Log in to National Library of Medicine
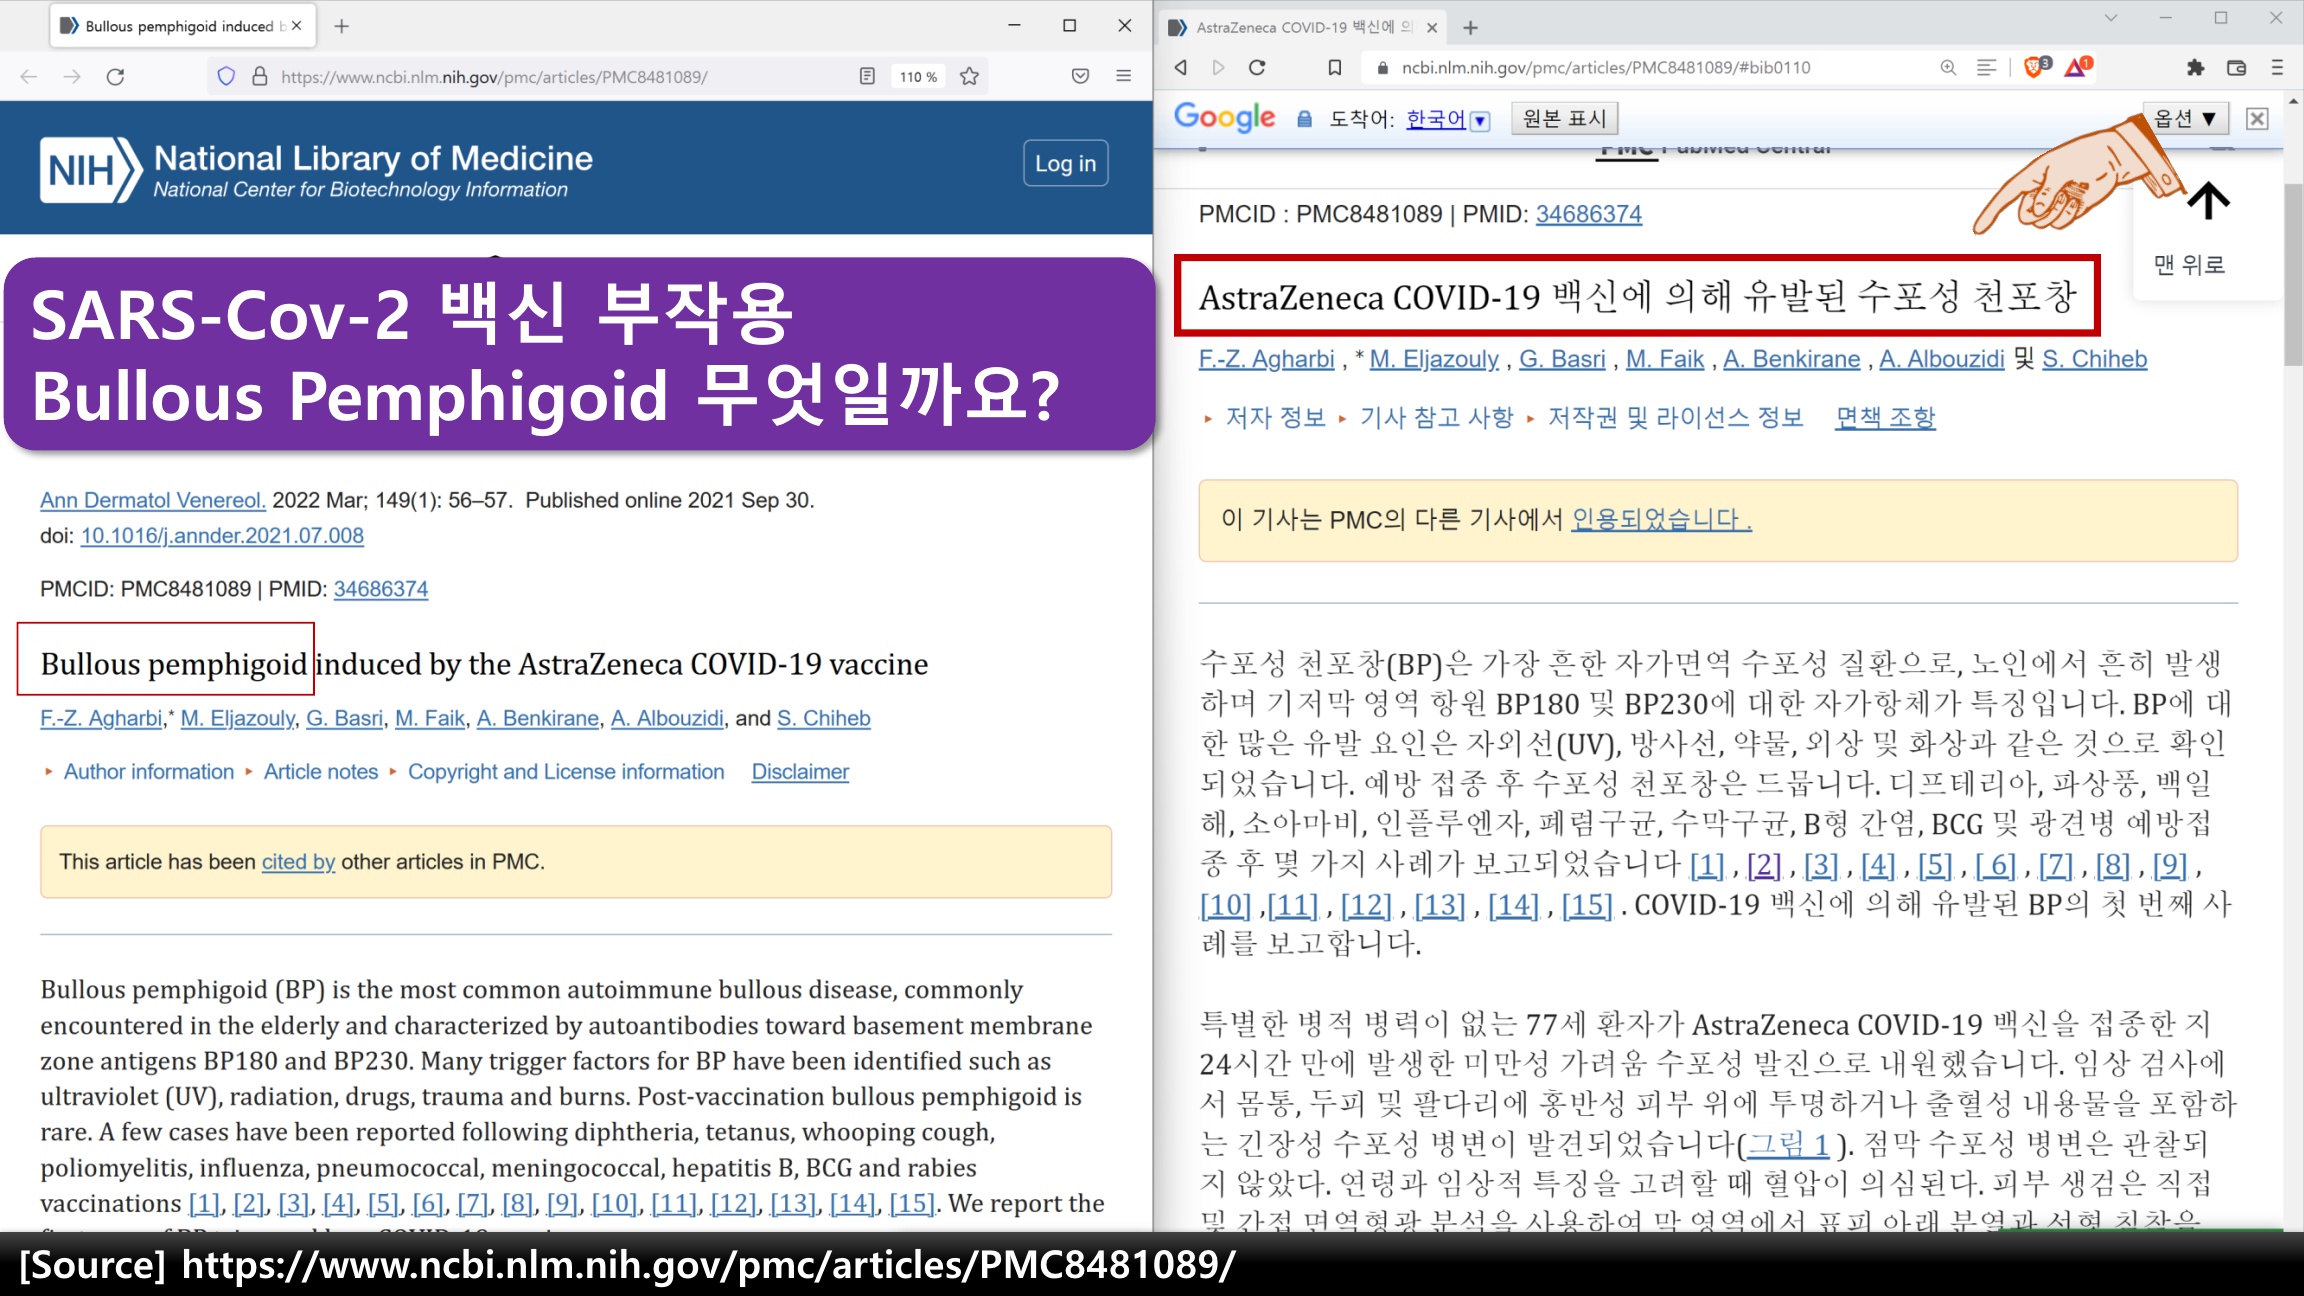 [x=1065, y=163]
